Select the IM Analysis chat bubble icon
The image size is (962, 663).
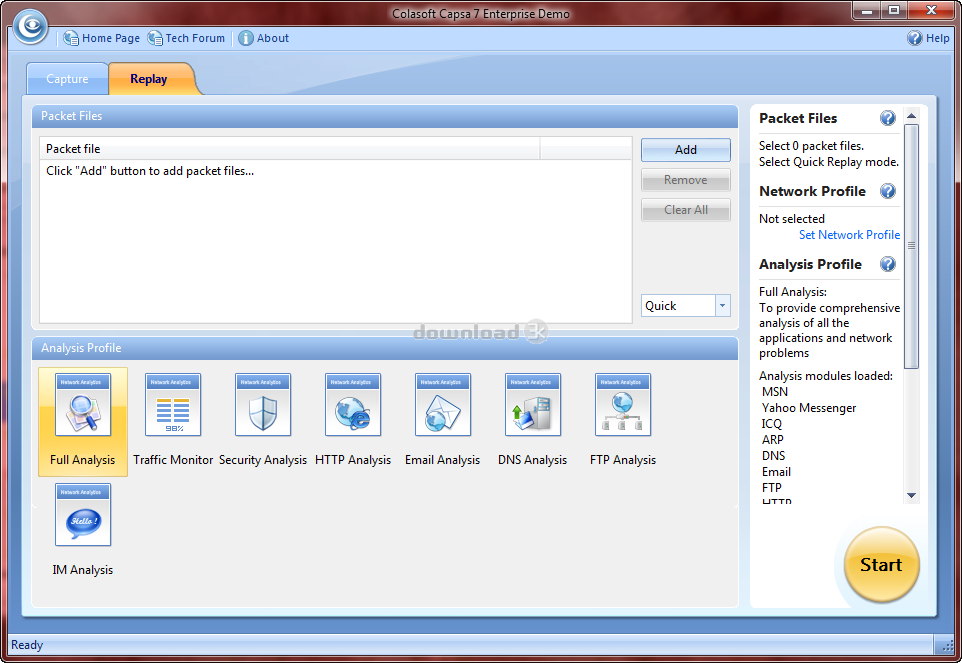[x=83, y=515]
